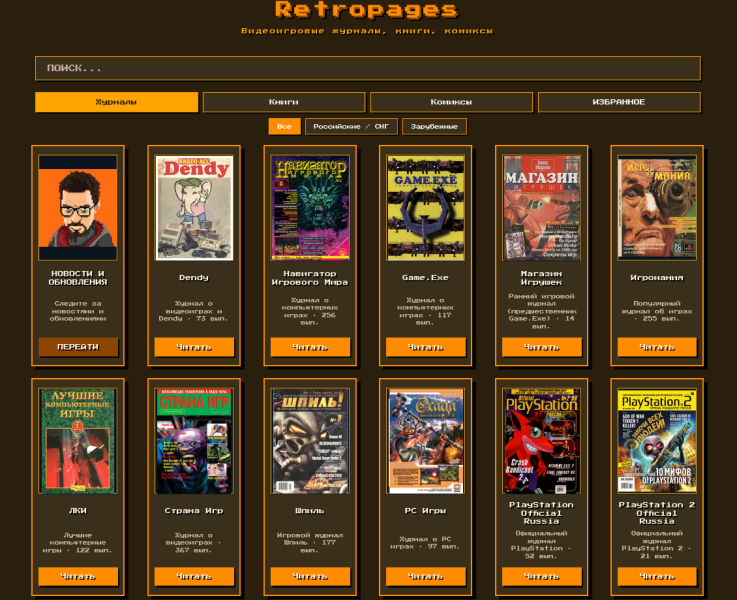Screen dimensions: 737x600
Task: Click Читать under PlayStation 2 Official Russia
Action: coord(657,576)
